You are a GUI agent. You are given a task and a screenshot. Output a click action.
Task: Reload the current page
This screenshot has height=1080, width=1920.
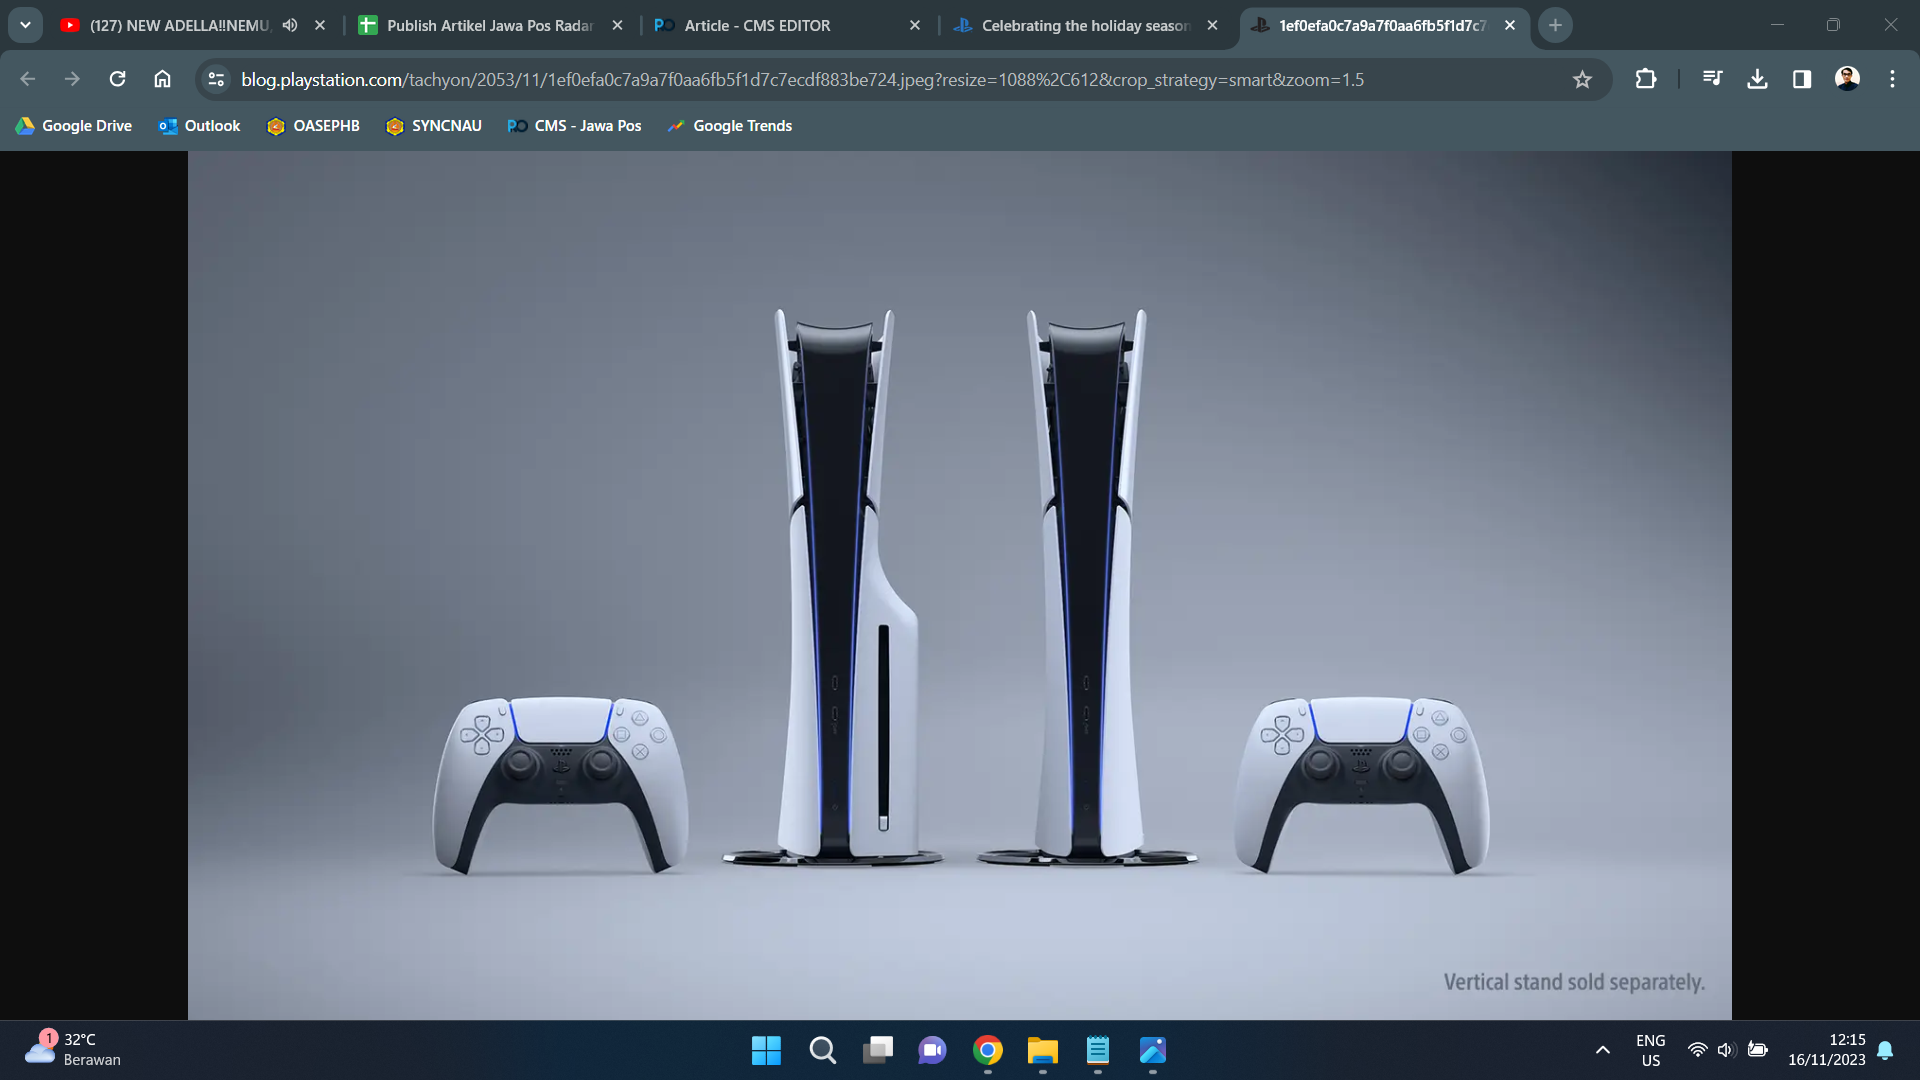pyautogui.click(x=117, y=79)
